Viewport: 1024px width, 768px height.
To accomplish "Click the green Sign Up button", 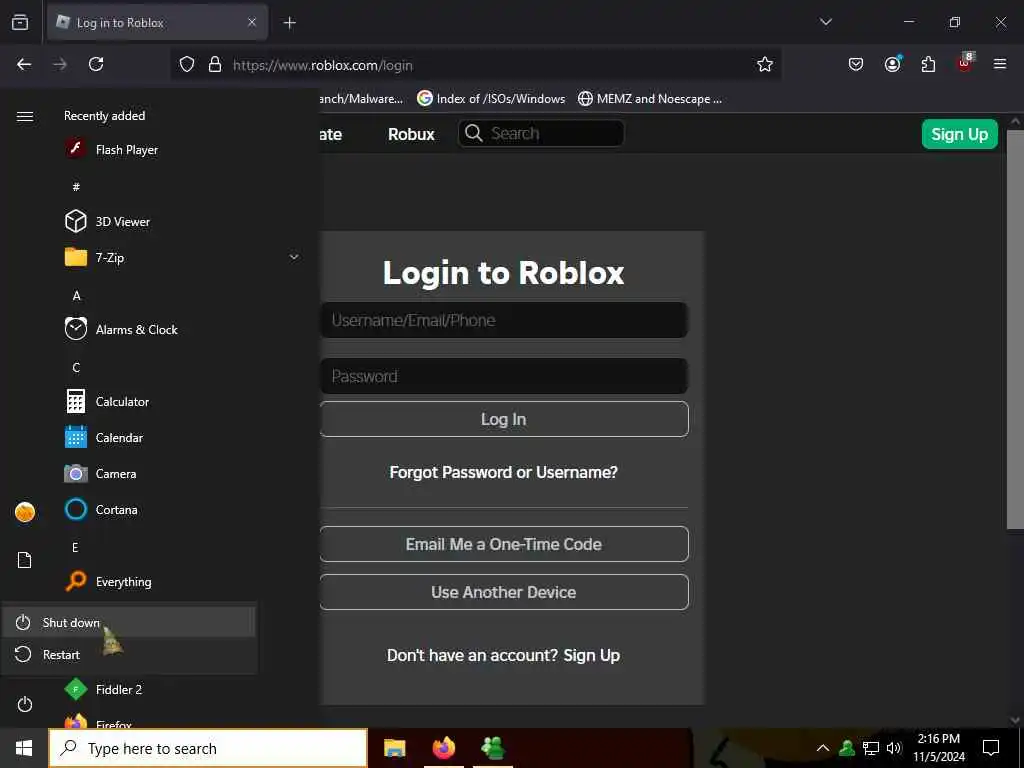I will (x=959, y=134).
